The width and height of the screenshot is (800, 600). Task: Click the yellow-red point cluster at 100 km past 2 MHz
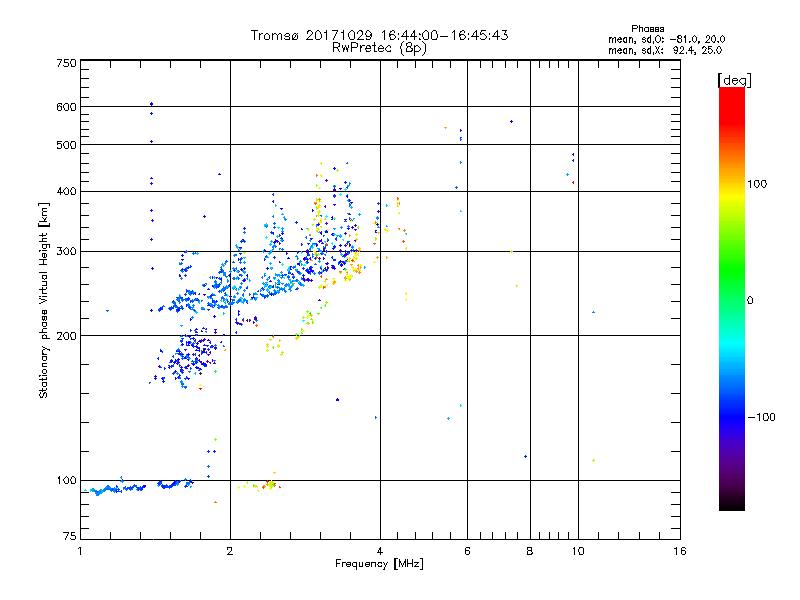click(260, 484)
